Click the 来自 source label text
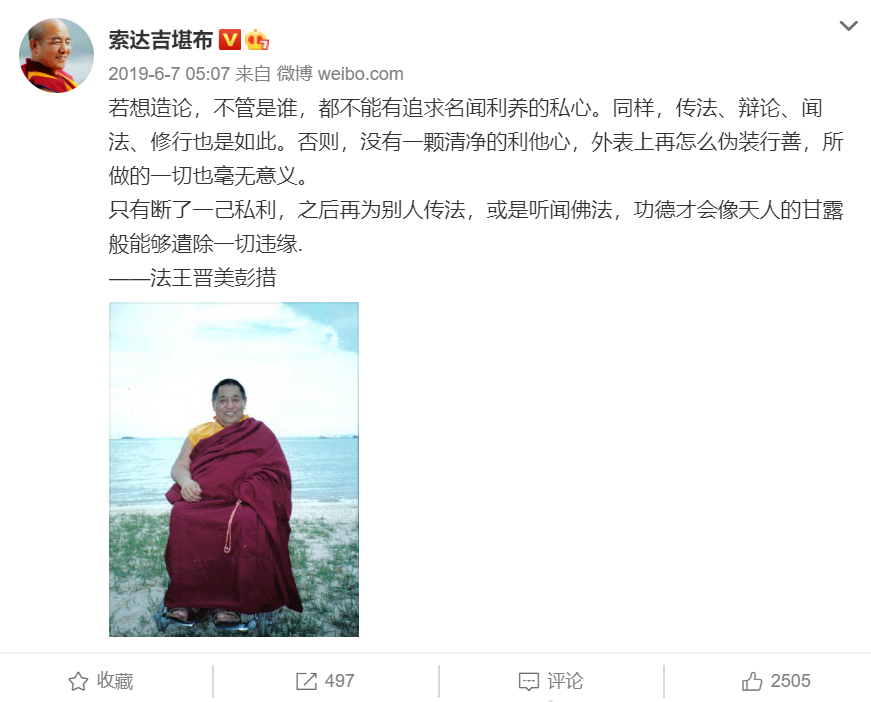This screenshot has height=702, width=871. [x=253, y=74]
